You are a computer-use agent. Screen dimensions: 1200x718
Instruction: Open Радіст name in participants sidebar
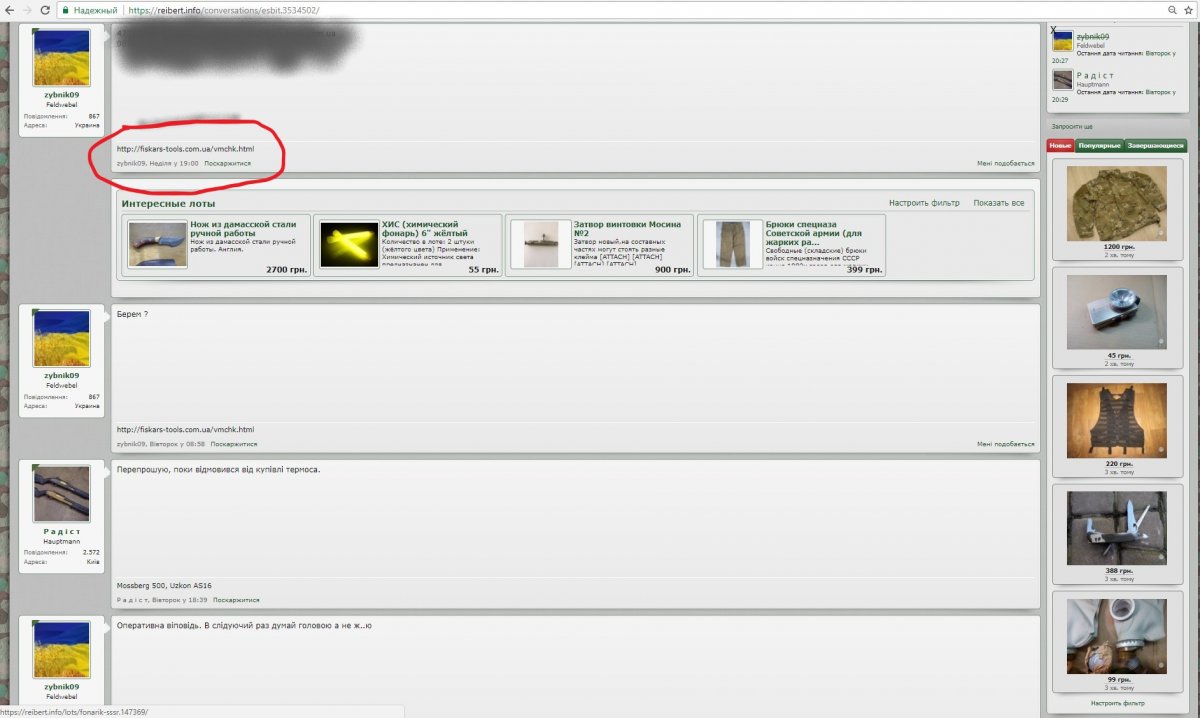click(1095, 75)
